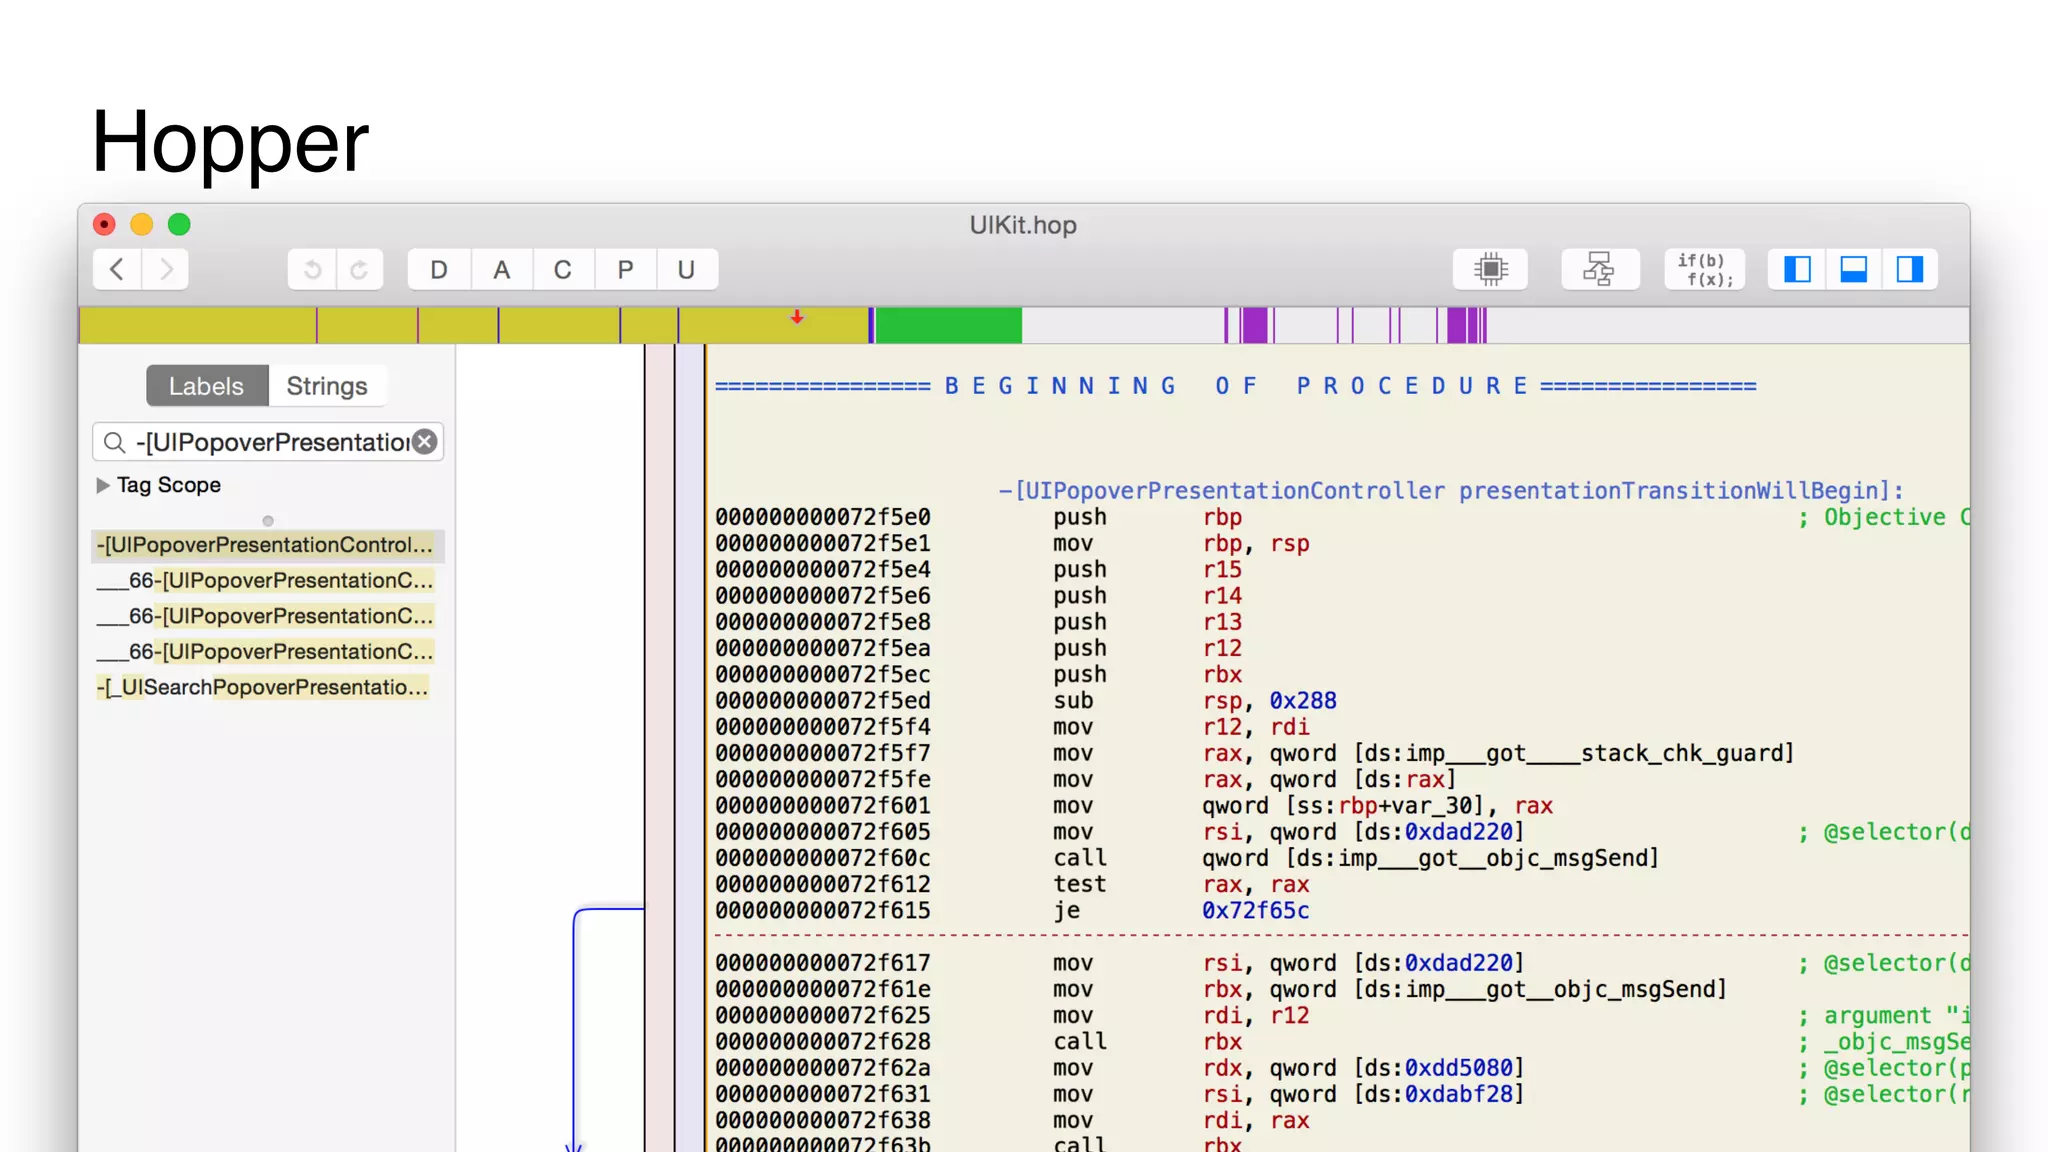
Task: Select the Labels tab
Action: (x=206, y=386)
